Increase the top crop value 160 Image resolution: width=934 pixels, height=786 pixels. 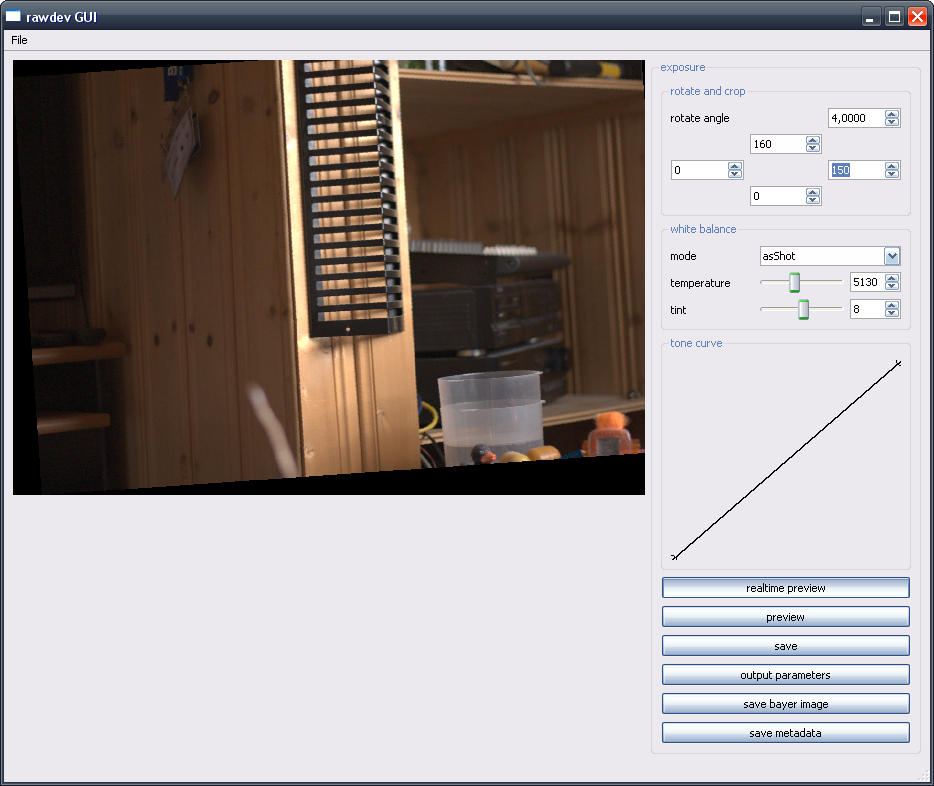click(x=813, y=140)
